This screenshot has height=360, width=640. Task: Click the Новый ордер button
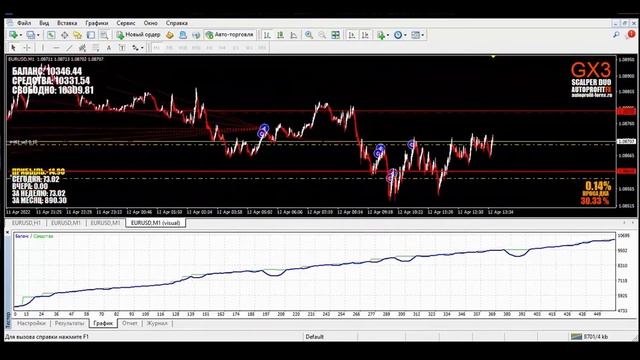pos(138,35)
